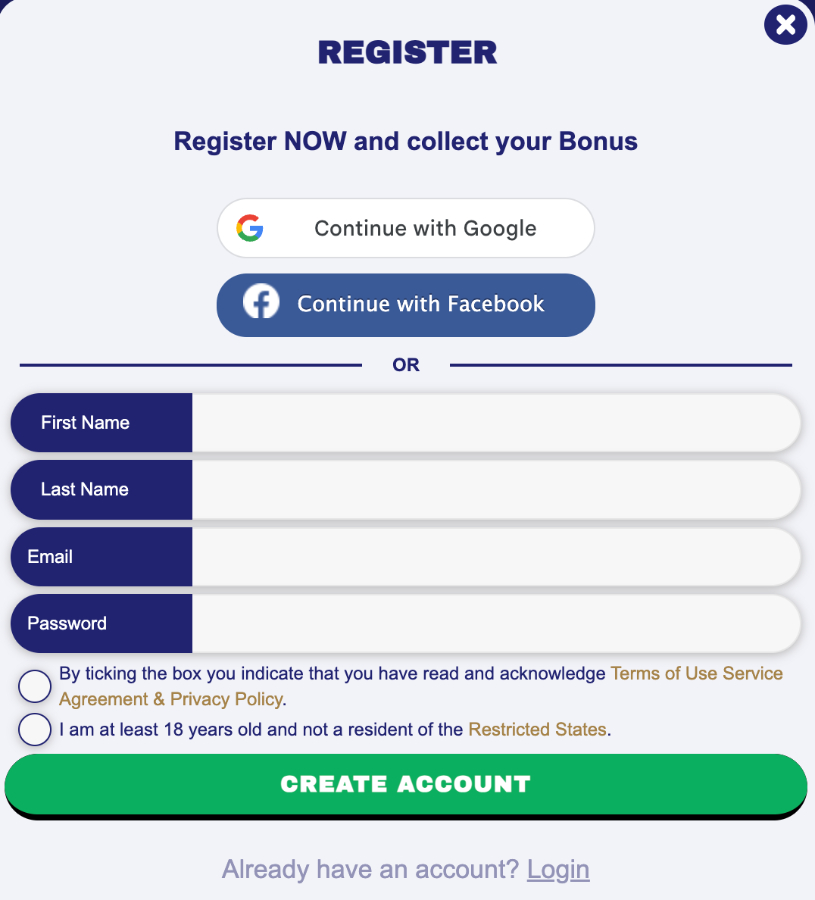Click the Password label
This screenshot has height=900, width=815.
point(66,623)
